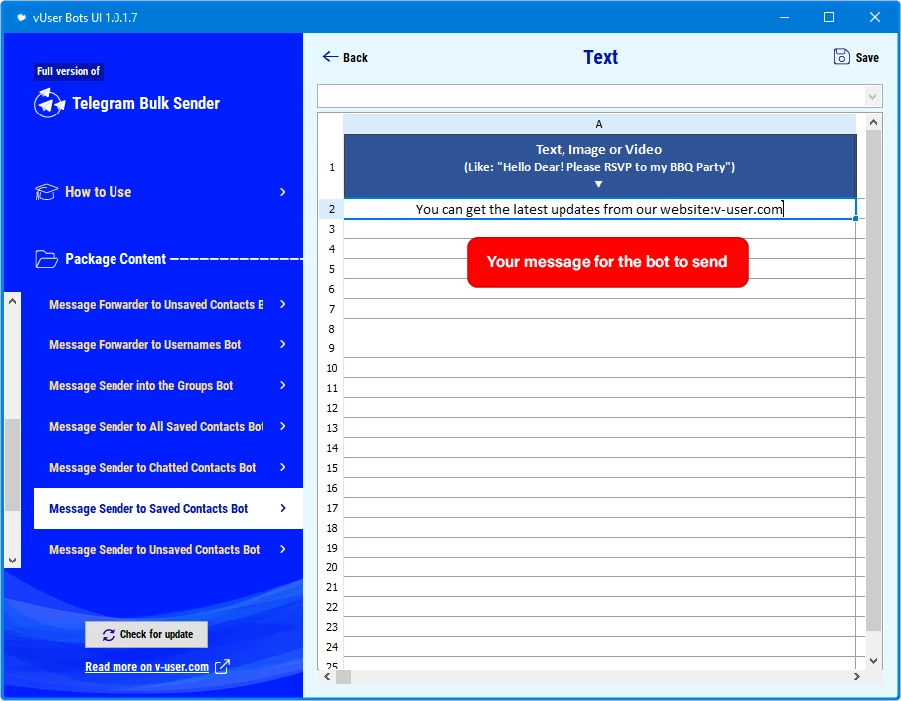The image size is (901, 701).
Task: Click the Back arrow icon
Action: (330, 56)
